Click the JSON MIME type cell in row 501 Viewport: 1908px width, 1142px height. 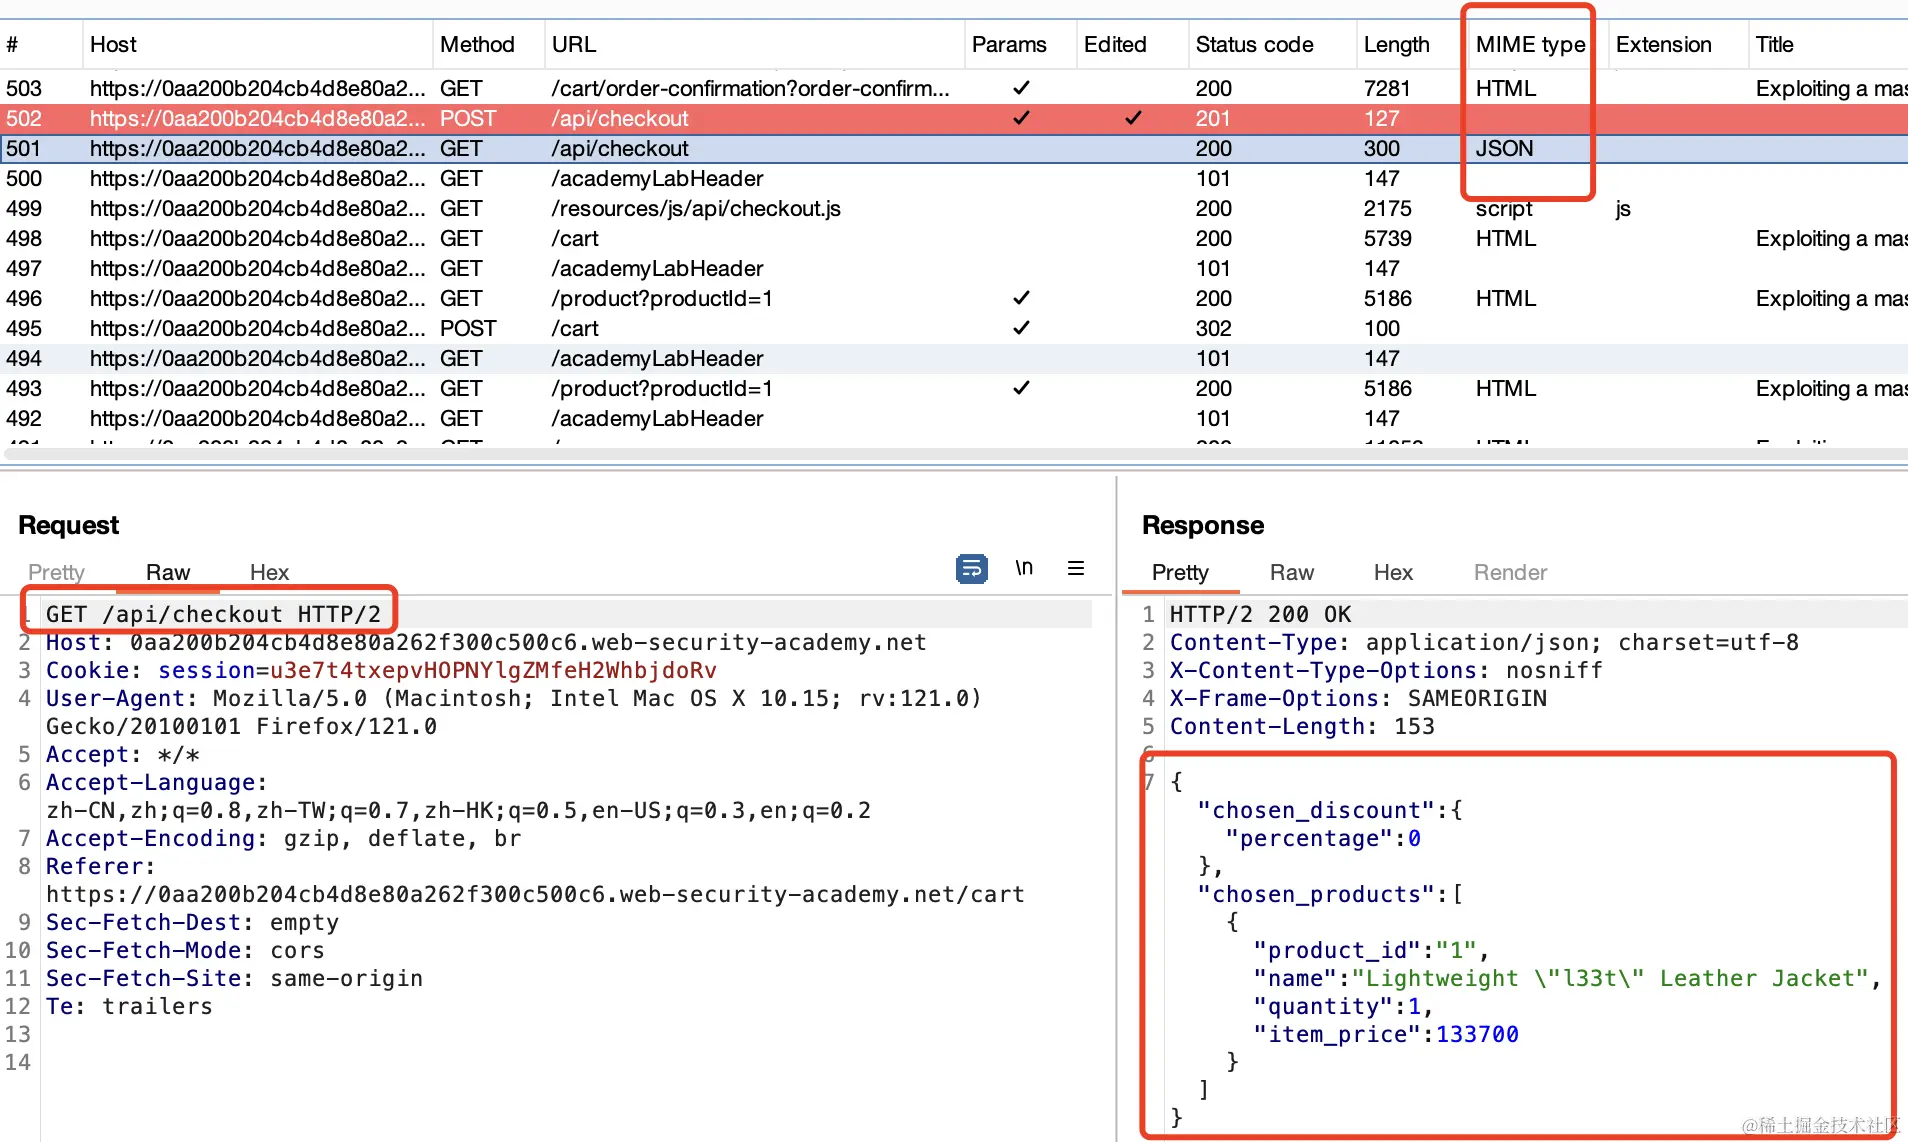pos(1504,148)
